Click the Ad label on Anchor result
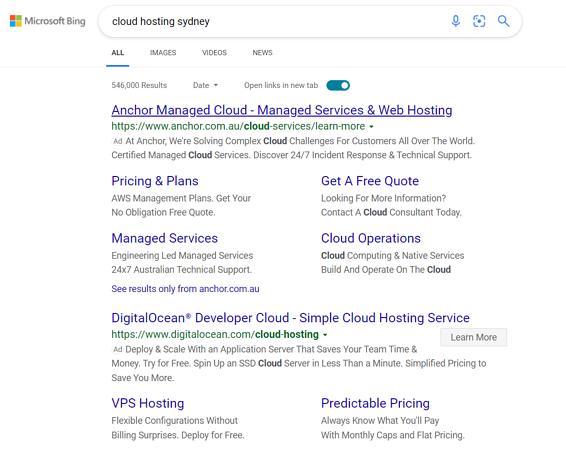The width and height of the screenshot is (566, 454). (x=117, y=141)
